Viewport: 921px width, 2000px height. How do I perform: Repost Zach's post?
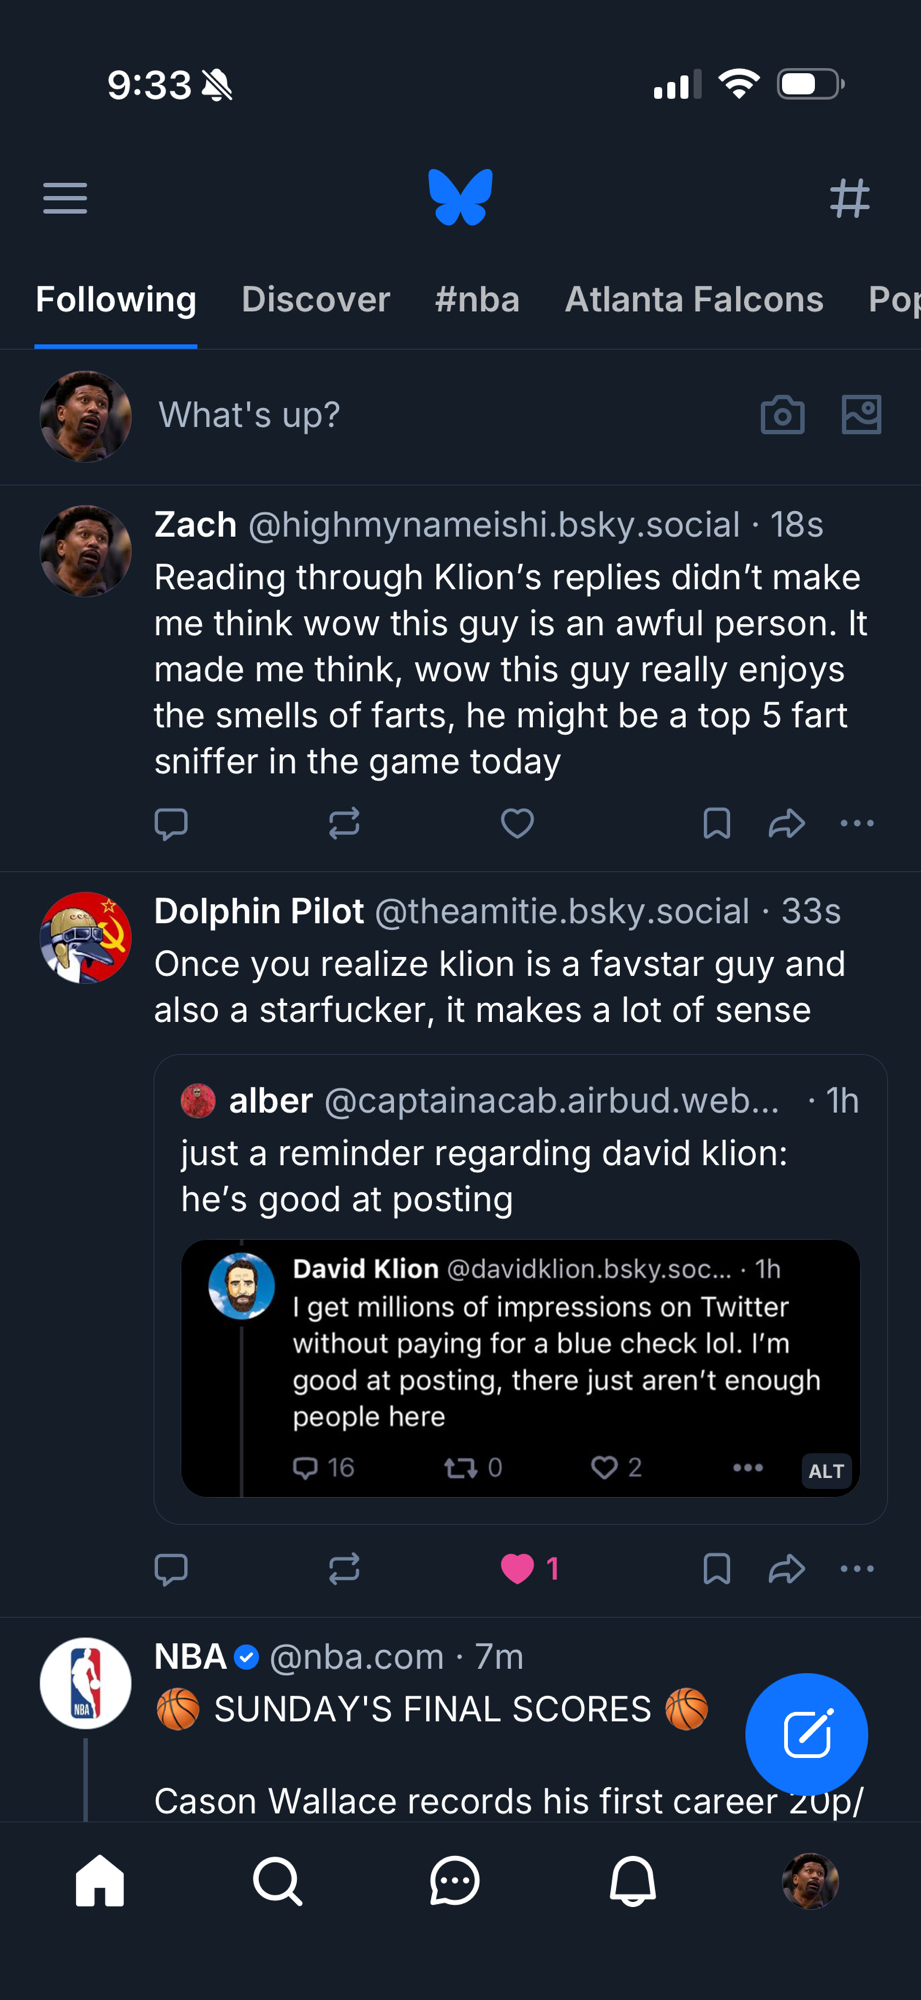point(344,824)
